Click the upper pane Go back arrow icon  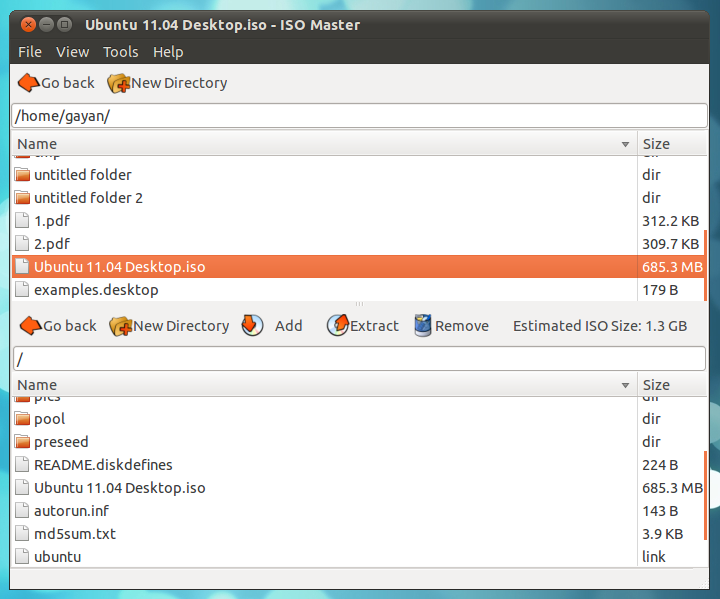(x=28, y=83)
